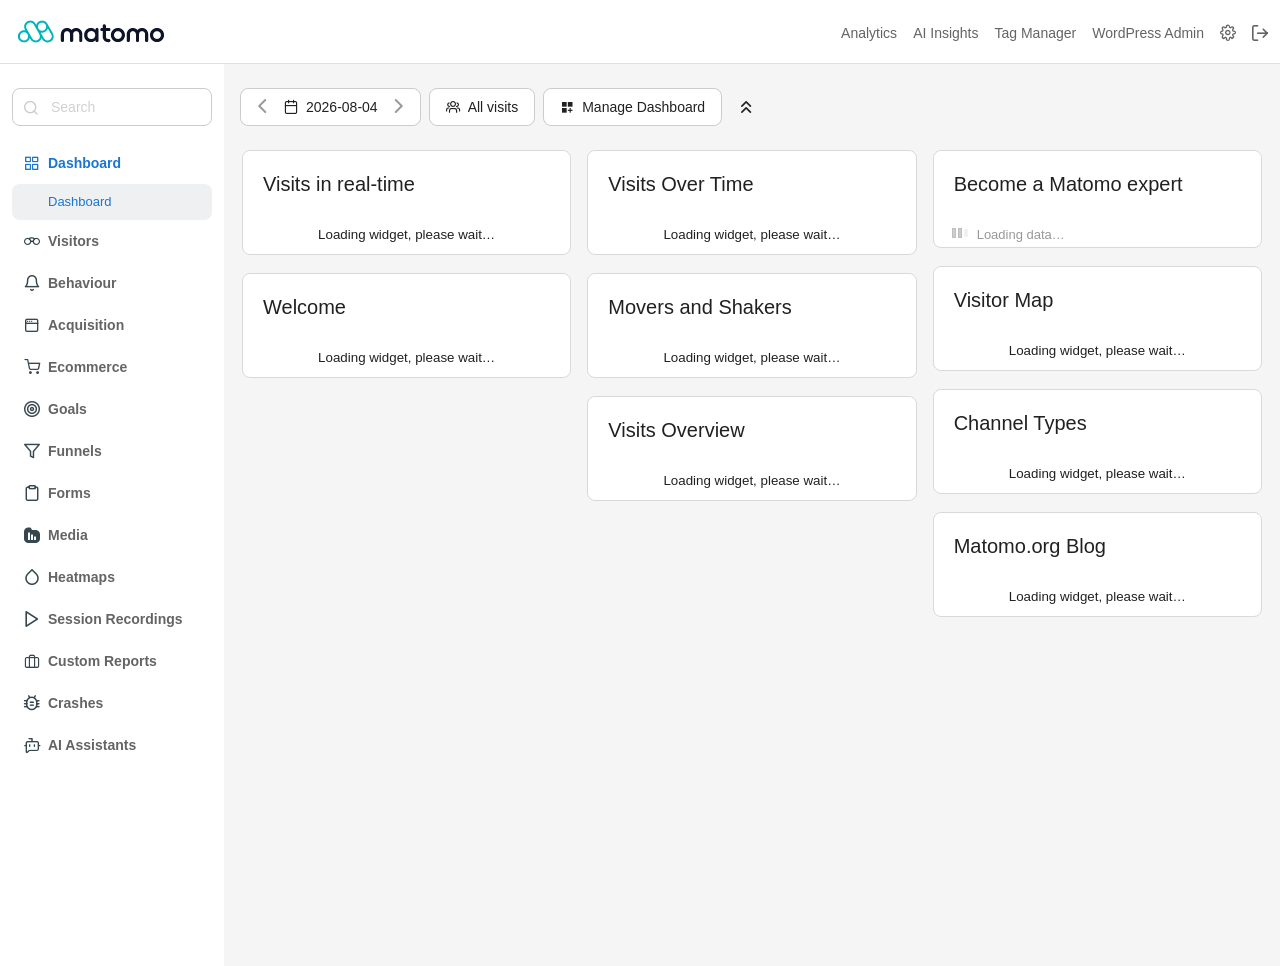Click the Goals target icon
This screenshot has height=966, width=1280.
[x=32, y=409]
